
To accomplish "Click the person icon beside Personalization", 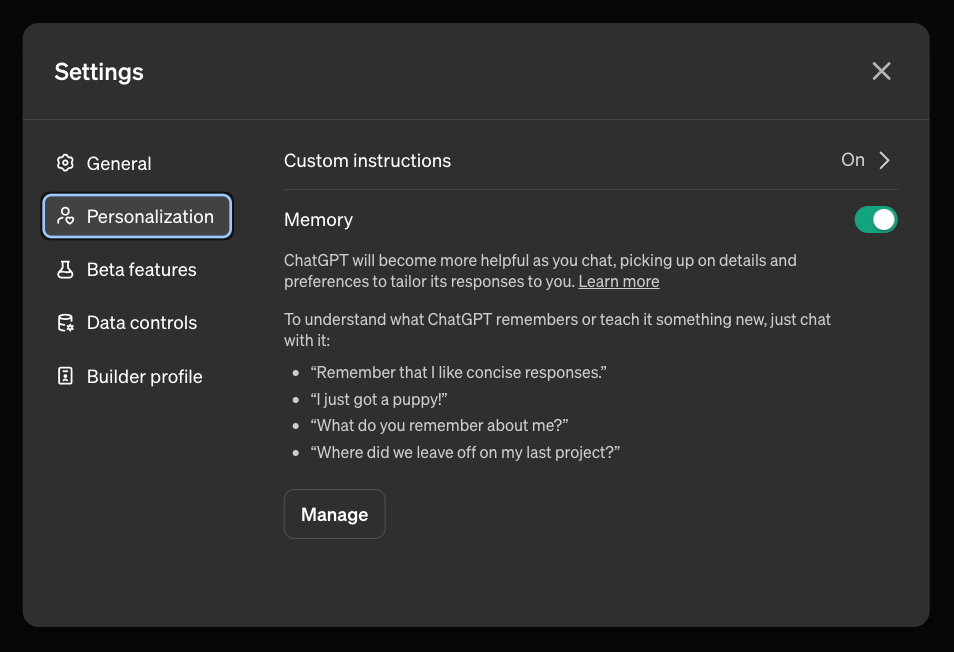I will 66,216.
